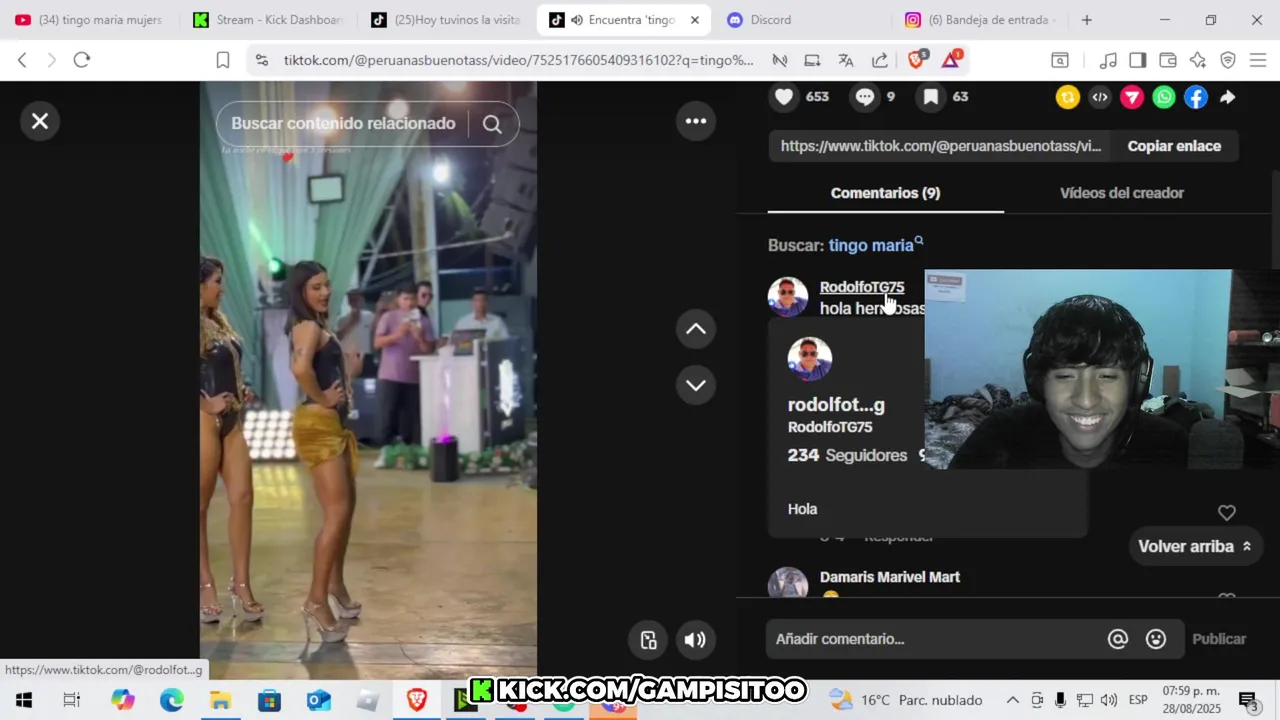Image resolution: width=1280 pixels, height=720 pixels.
Task: Switch to the Vídeos del creador tab
Action: [1122, 193]
